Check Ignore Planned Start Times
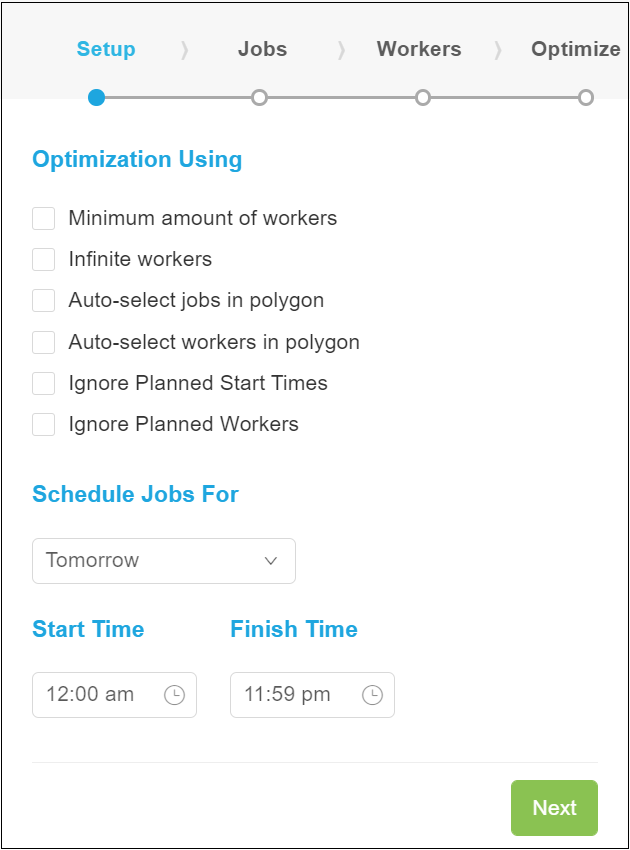 (x=43, y=383)
